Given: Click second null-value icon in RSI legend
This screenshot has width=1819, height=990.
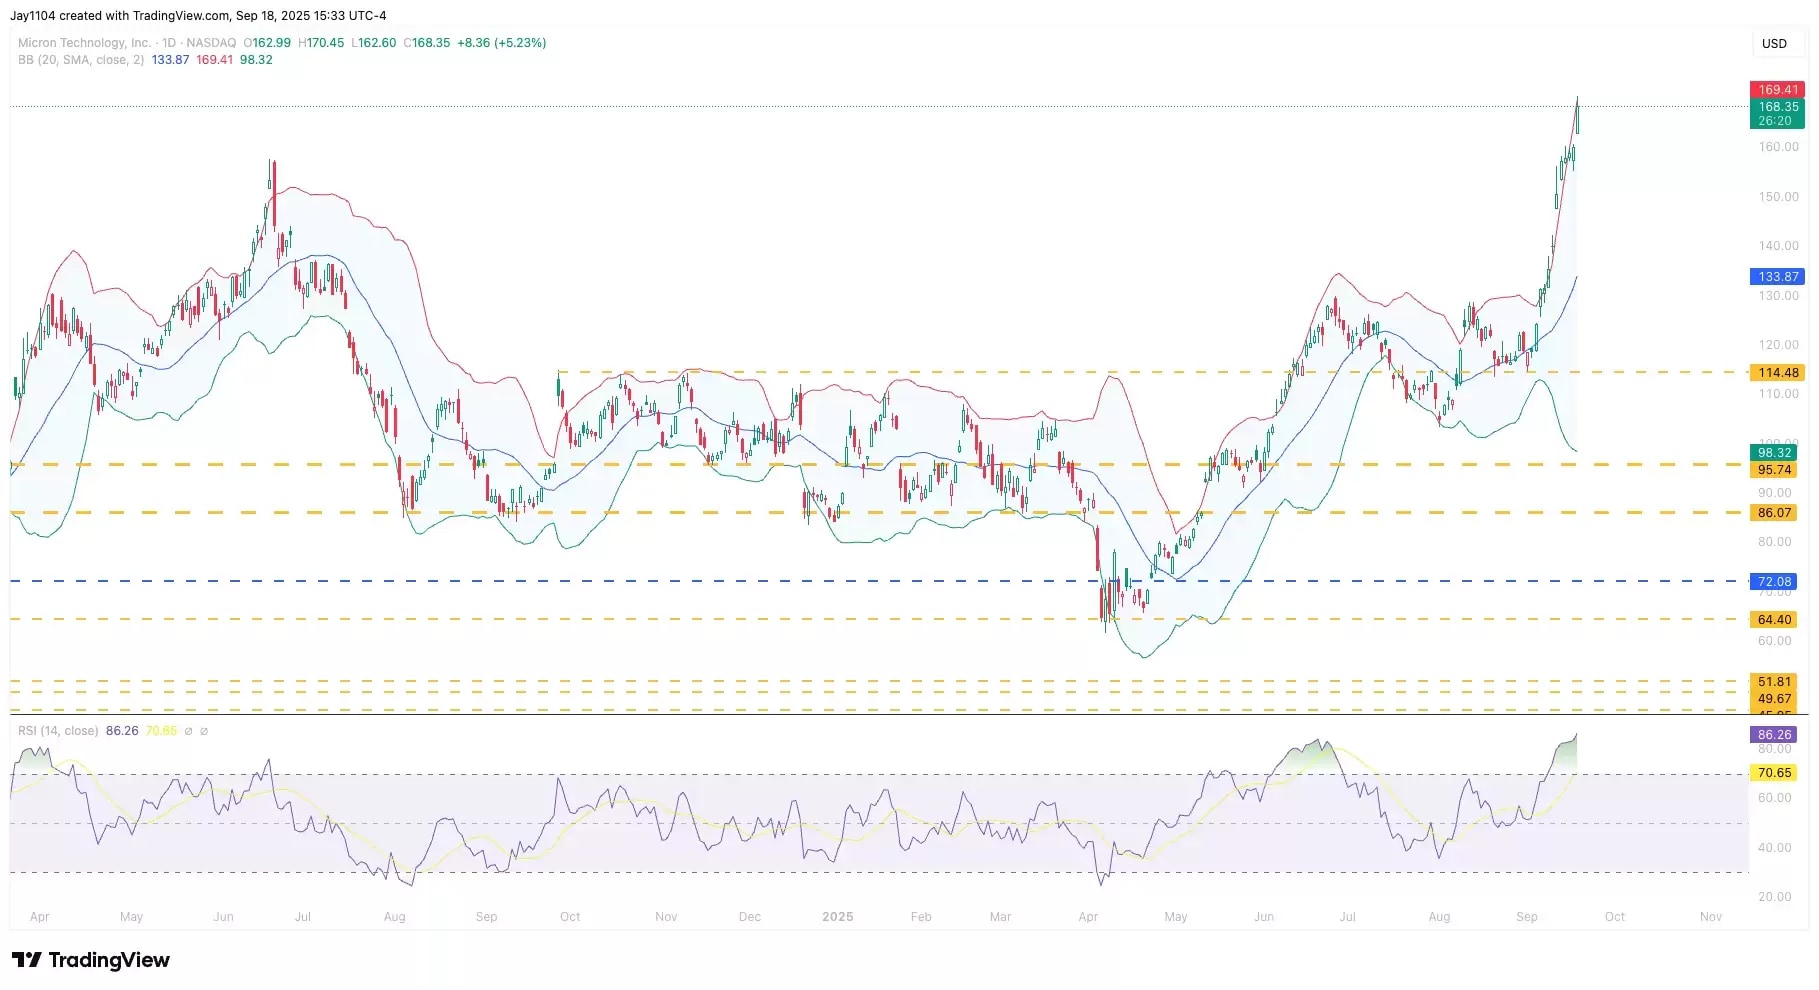Looking at the screenshot, I should click(x=204, y=731).
